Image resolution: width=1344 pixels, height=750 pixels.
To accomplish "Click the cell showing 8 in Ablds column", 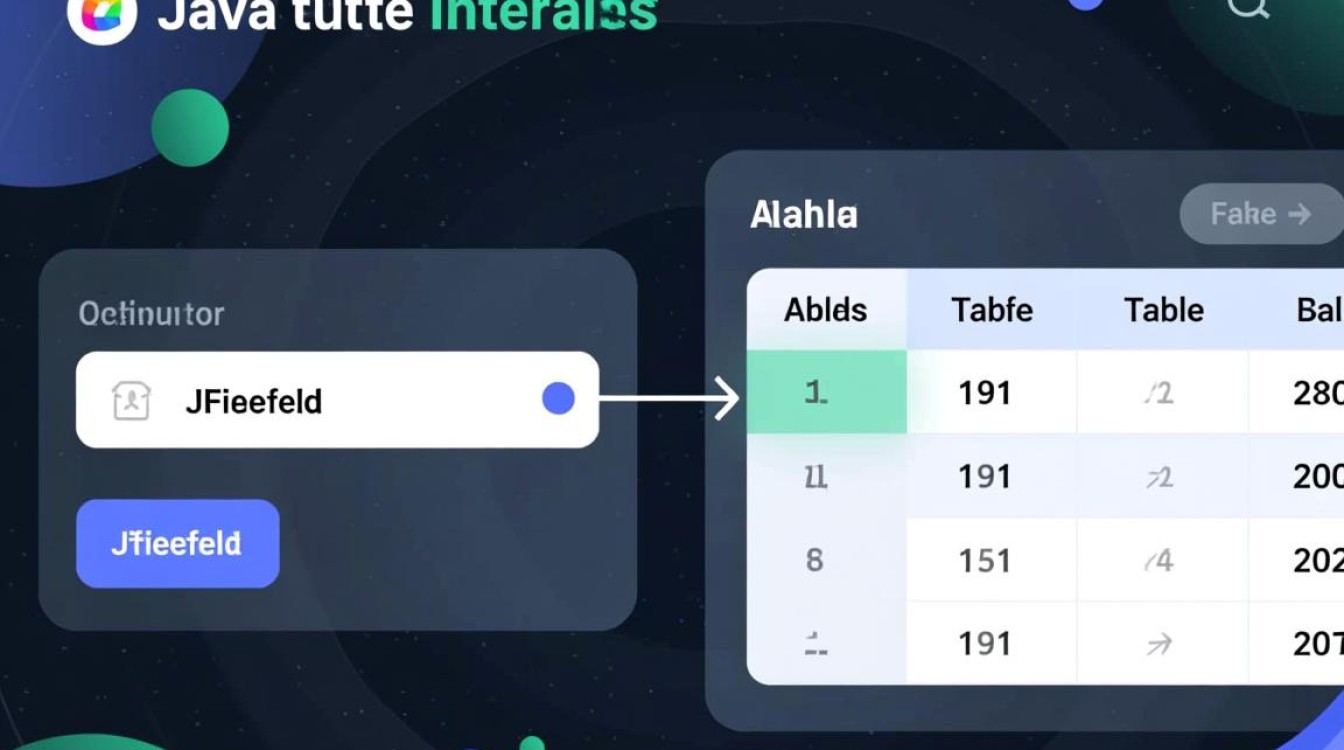I will click(815, 560).
